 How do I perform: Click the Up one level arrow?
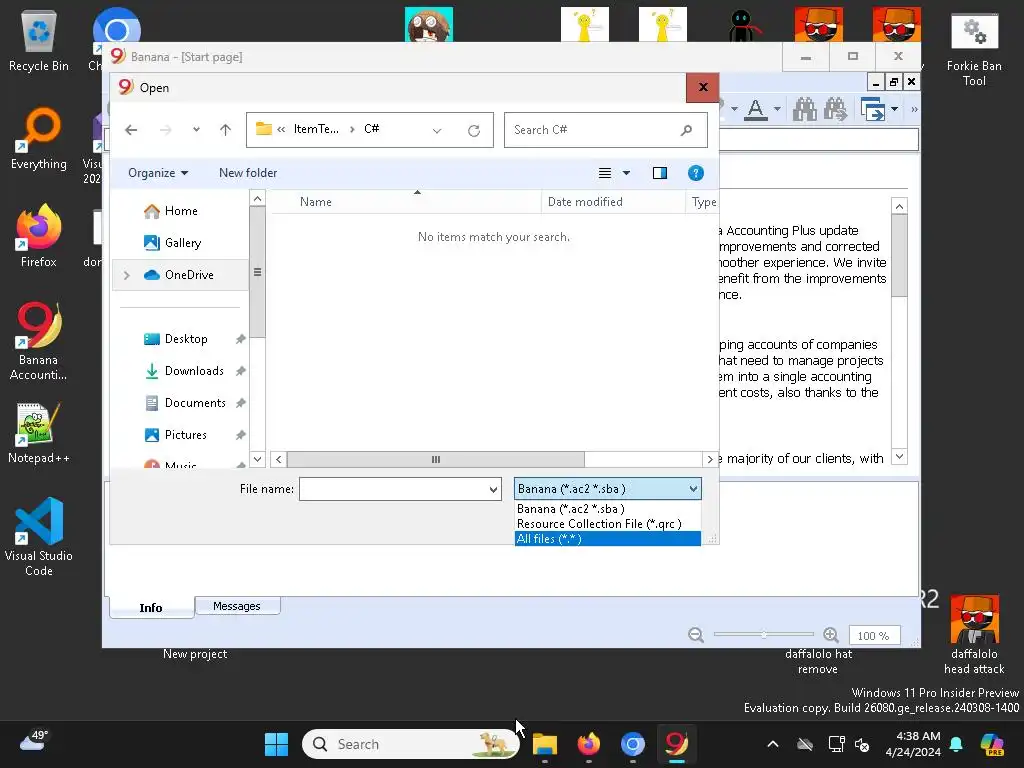[225, 130]
